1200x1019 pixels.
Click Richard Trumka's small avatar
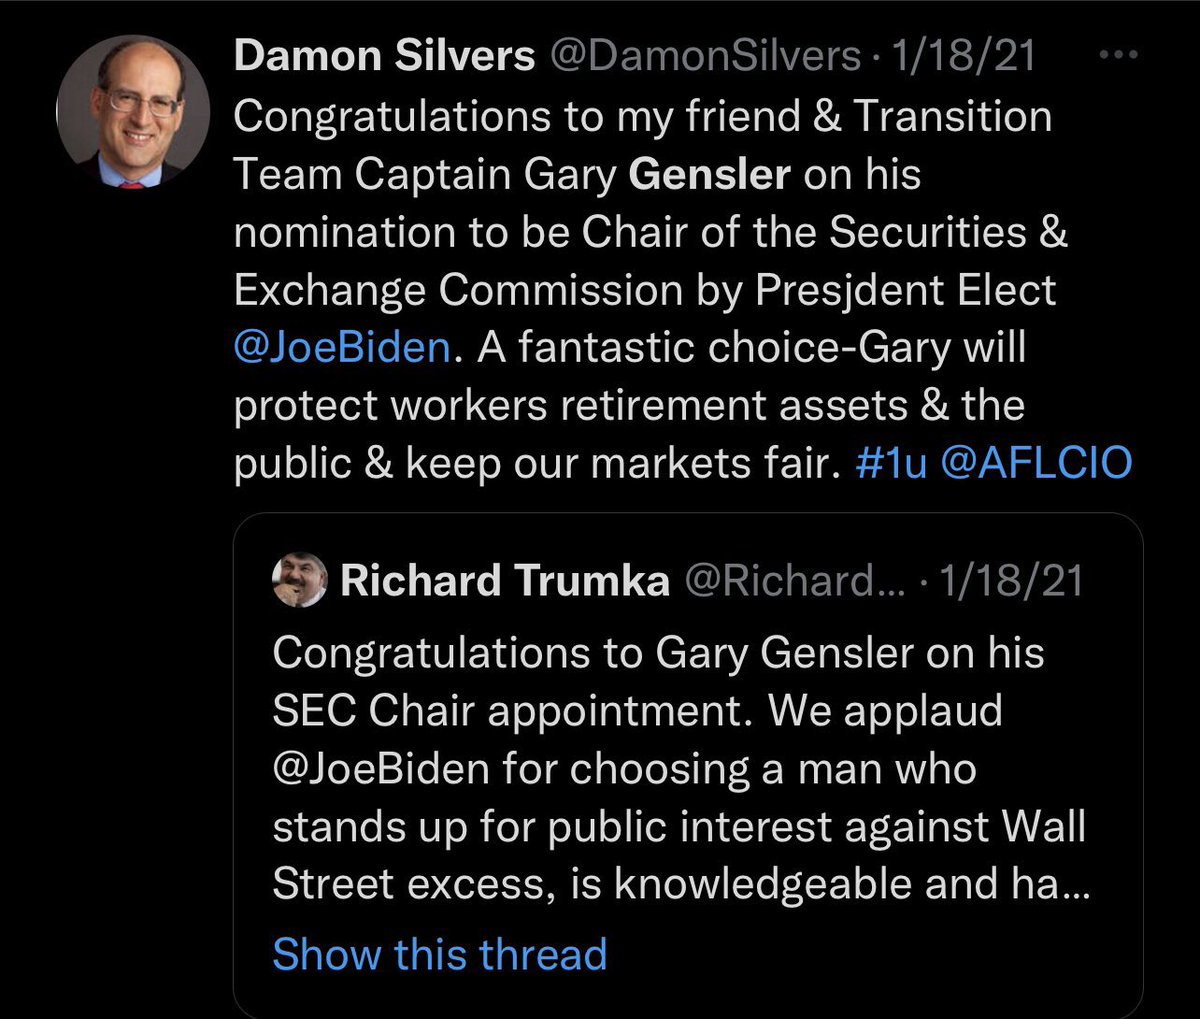point(299,580)
